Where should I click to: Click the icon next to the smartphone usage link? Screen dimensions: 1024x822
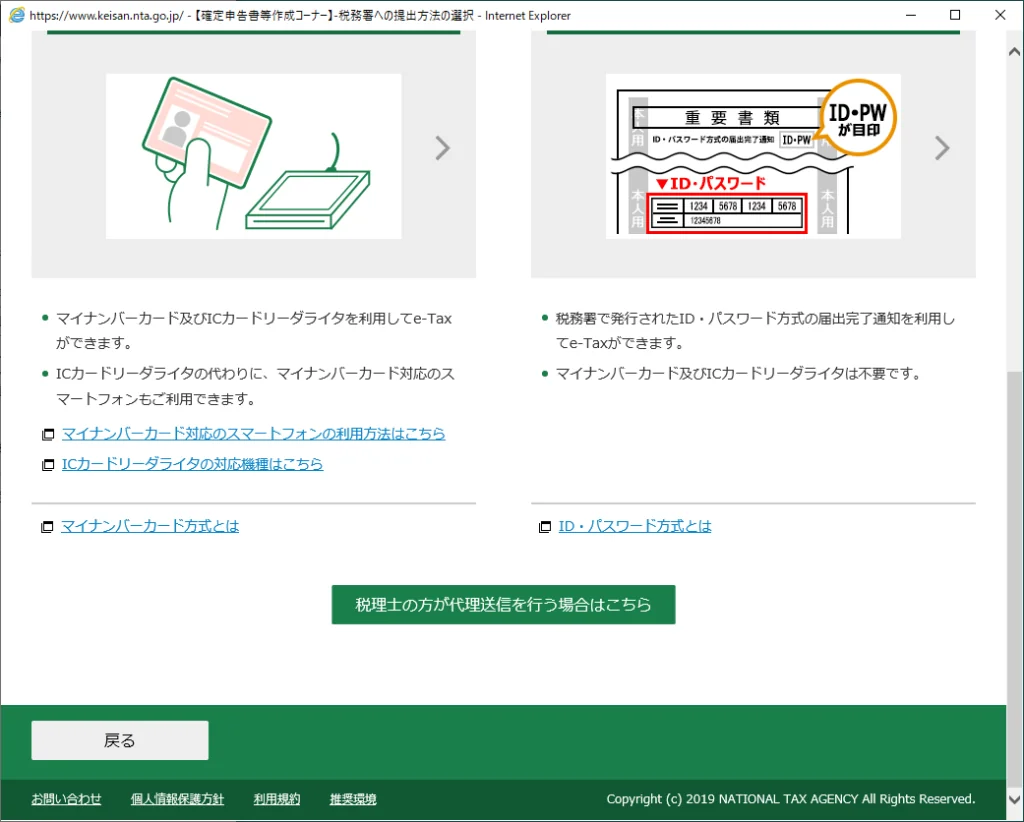48,434
